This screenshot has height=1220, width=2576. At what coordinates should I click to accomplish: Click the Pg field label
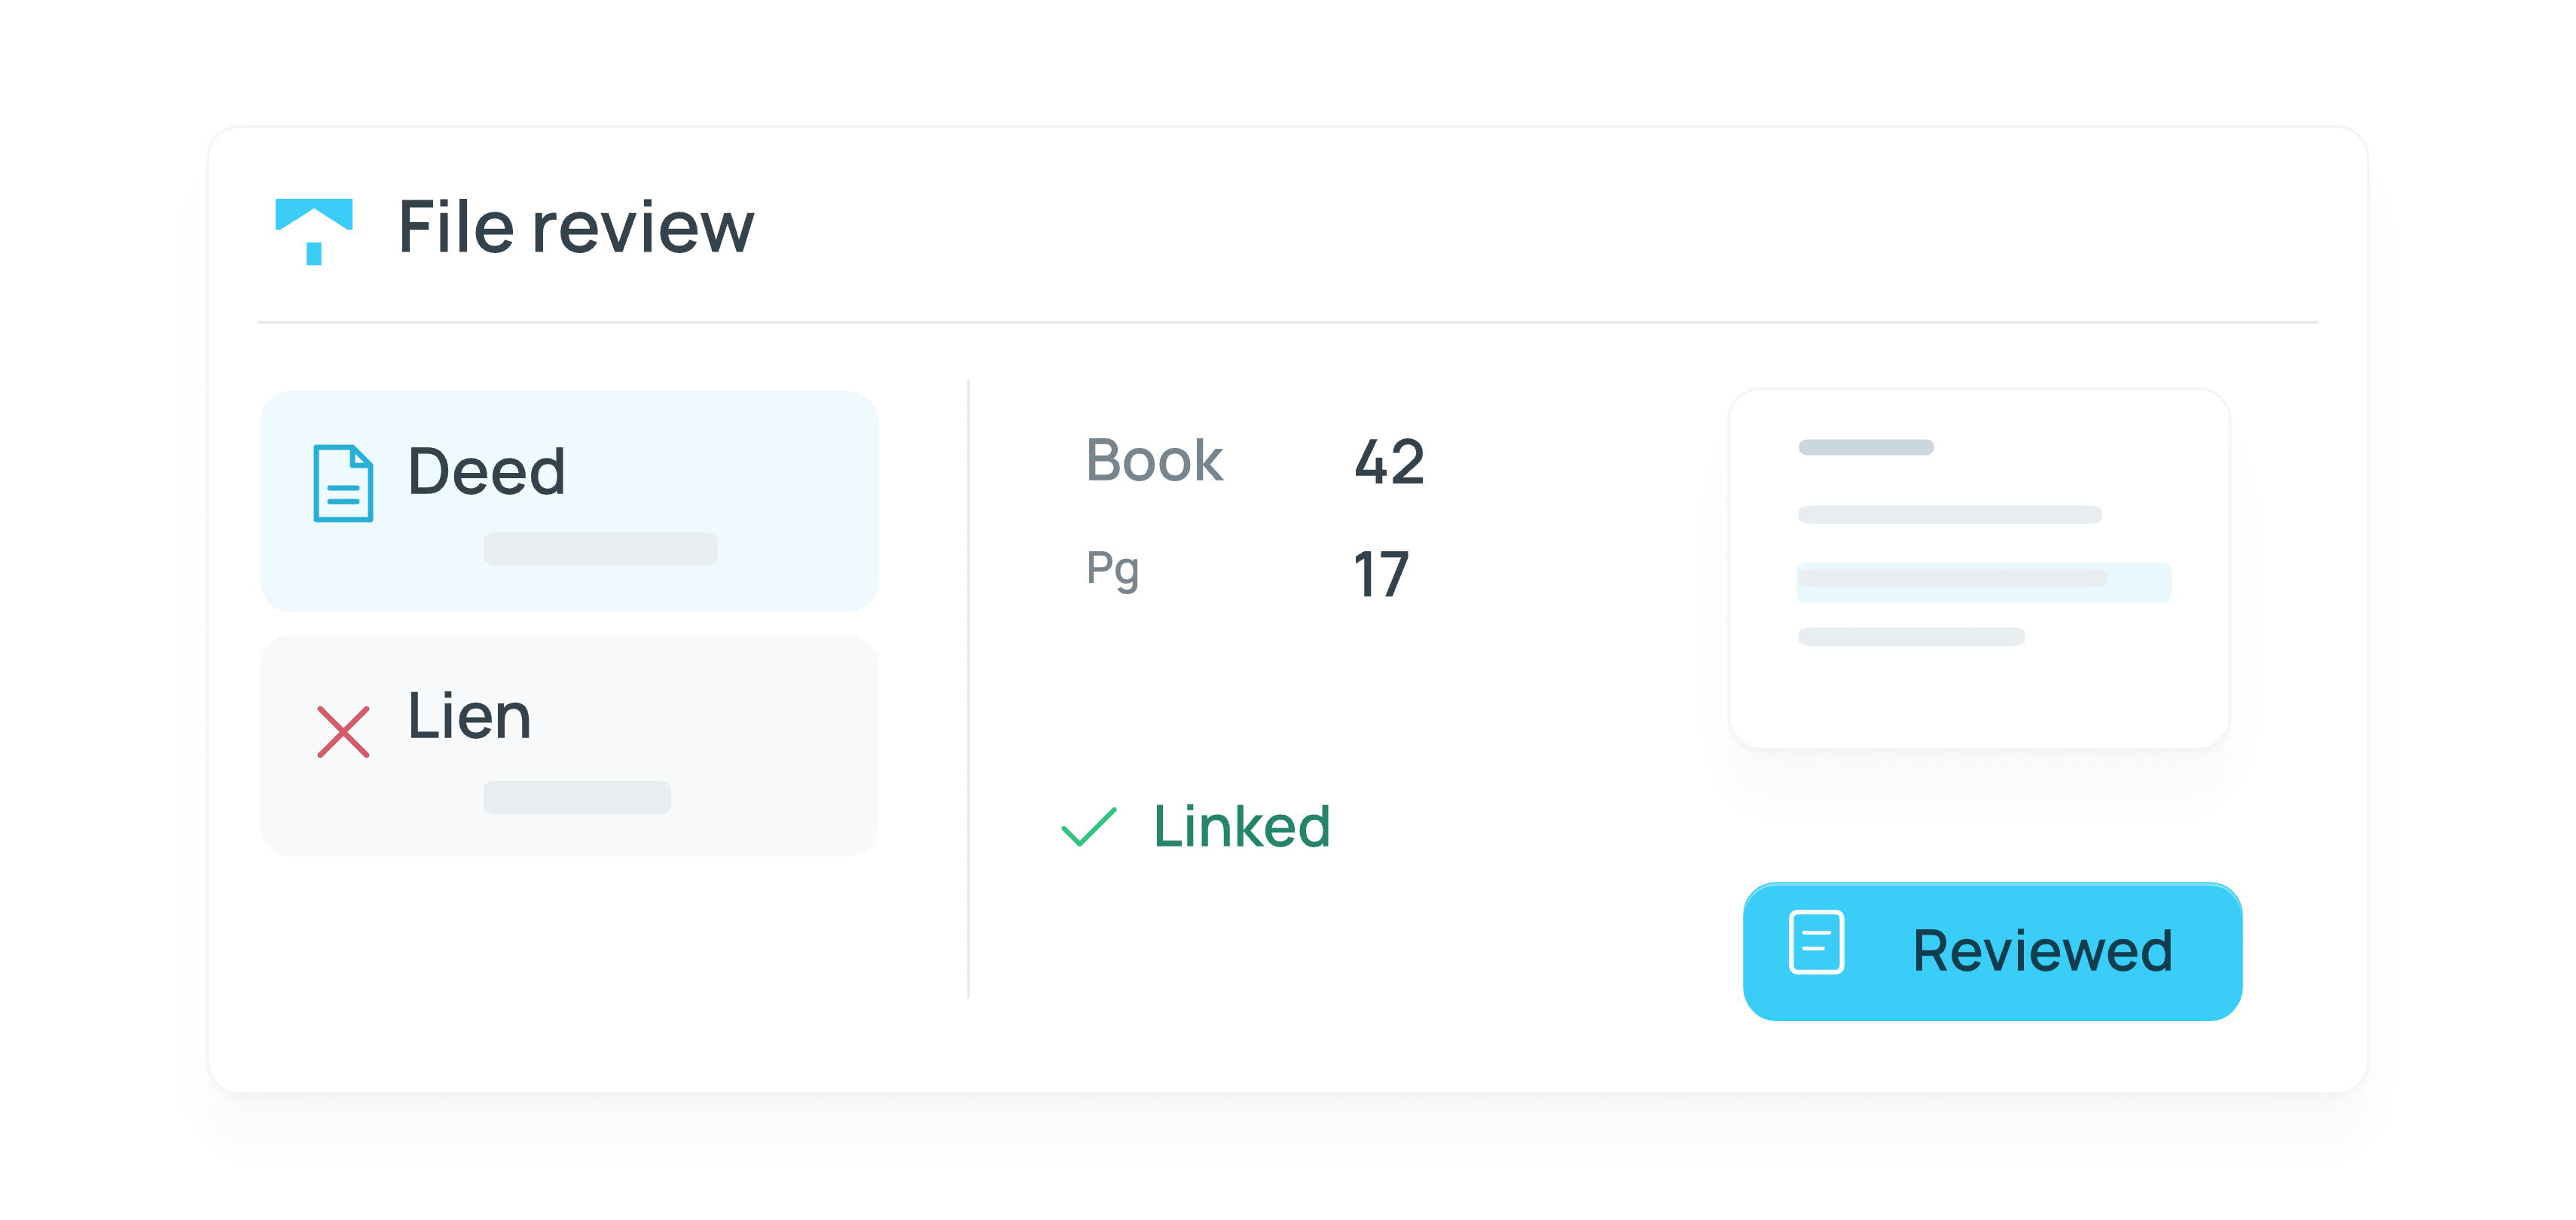(1112, 570)
